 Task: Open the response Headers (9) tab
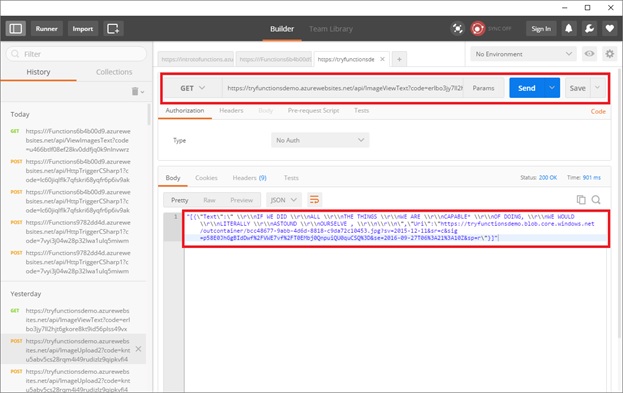click(x=249, y=178)
